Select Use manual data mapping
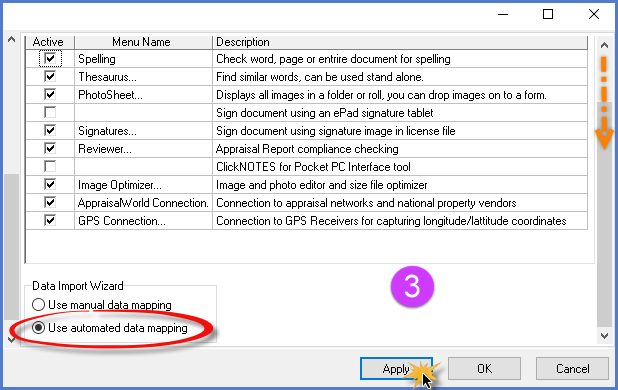The height and width of the screenshot is (390, 618). (102, 305)
